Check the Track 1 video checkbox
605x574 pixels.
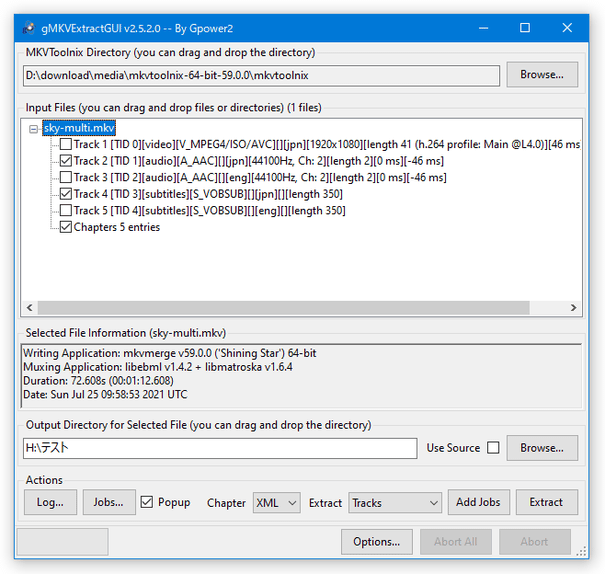[66, 144]
